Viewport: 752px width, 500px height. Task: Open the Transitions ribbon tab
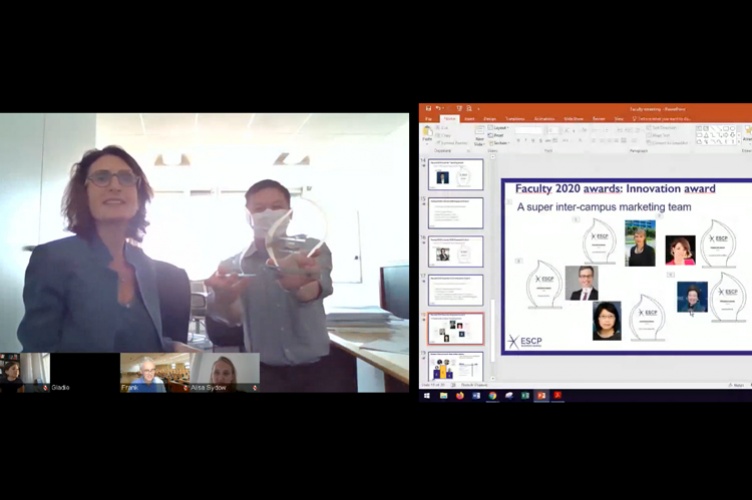click(x=515, y=118)
